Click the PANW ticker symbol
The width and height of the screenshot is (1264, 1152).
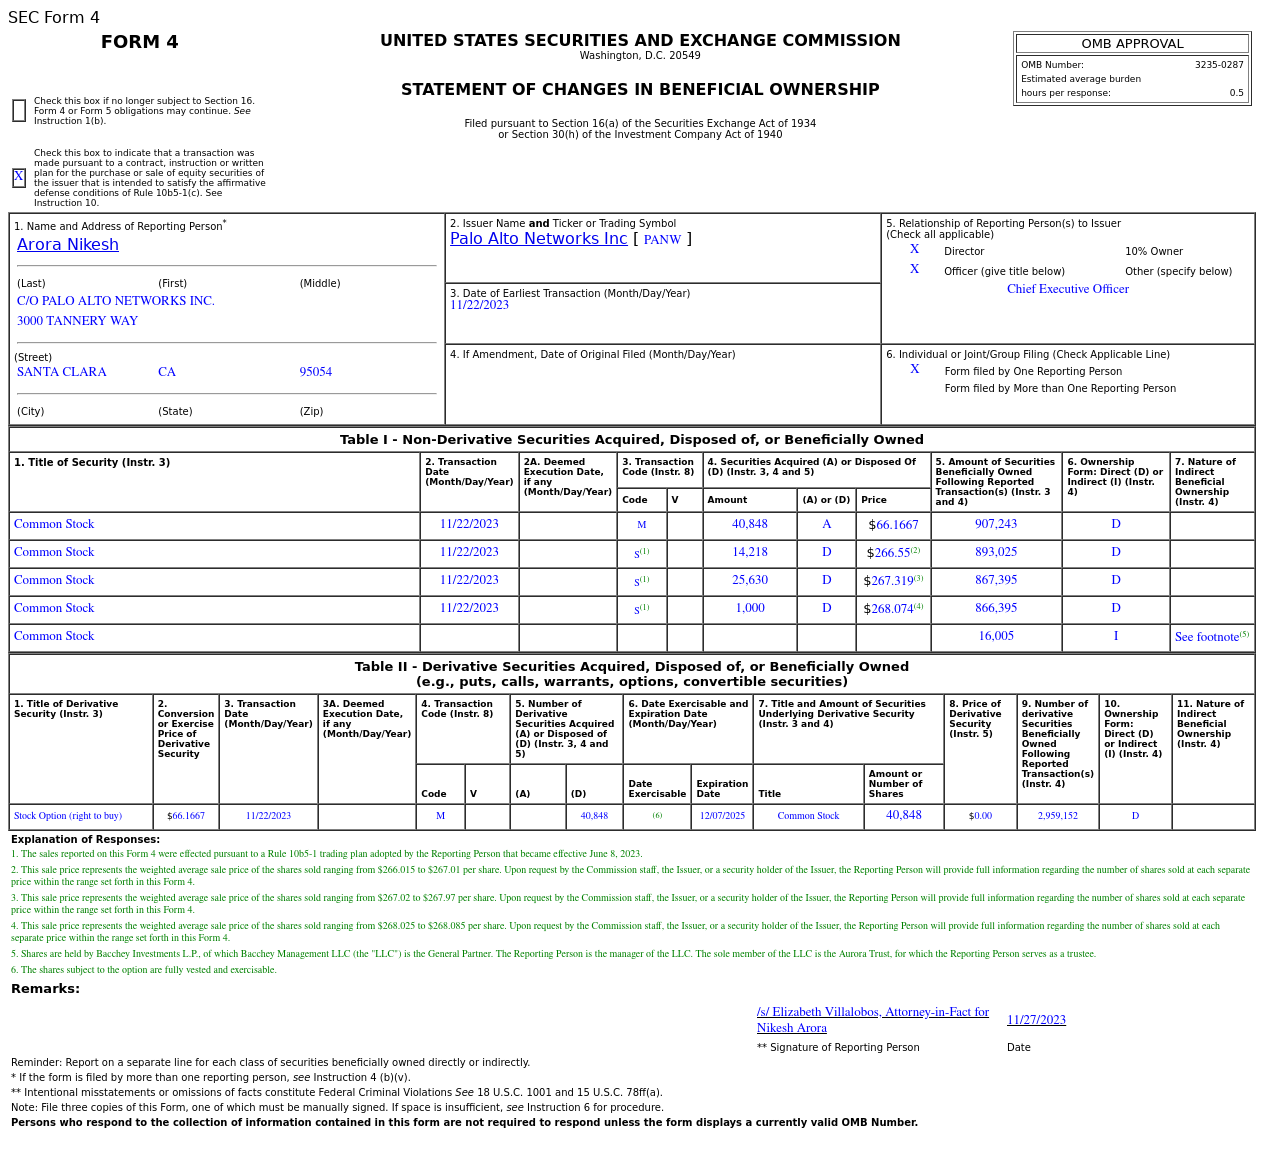pos(662,240)
